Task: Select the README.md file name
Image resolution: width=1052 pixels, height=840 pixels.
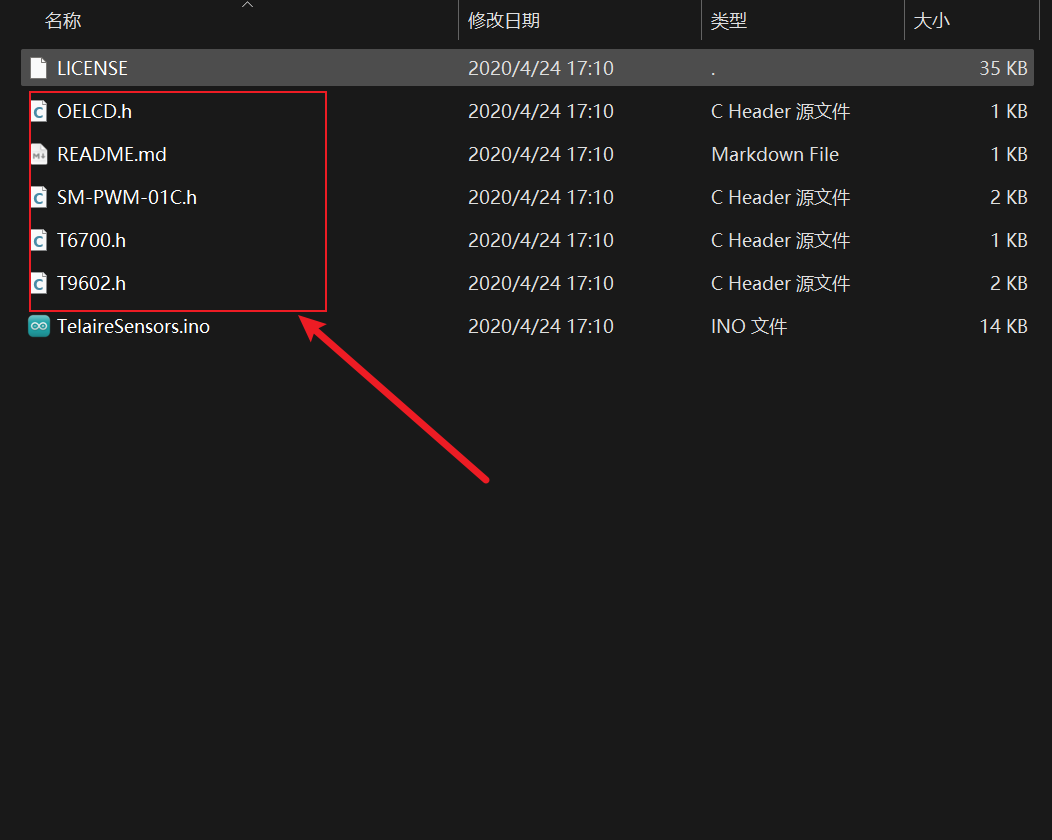Action: 111,154
